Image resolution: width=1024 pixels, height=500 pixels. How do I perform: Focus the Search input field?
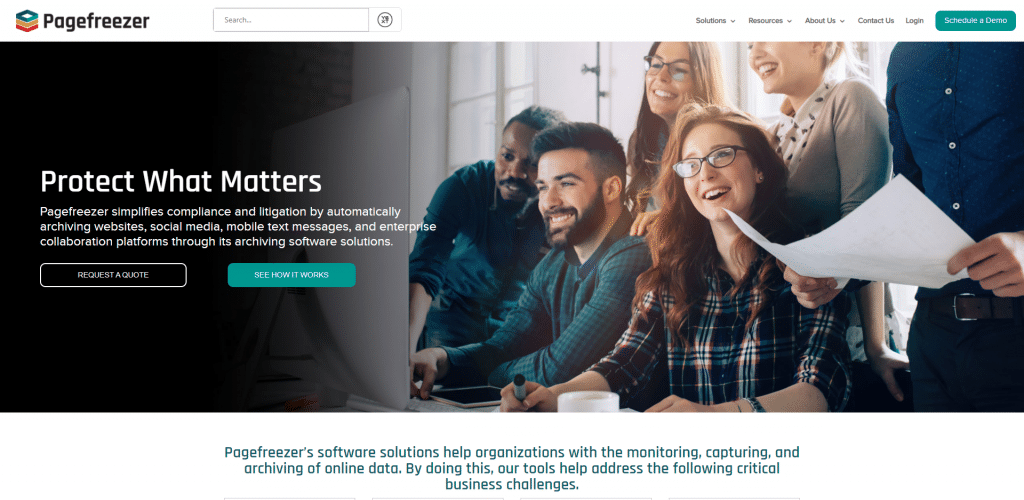291,20
